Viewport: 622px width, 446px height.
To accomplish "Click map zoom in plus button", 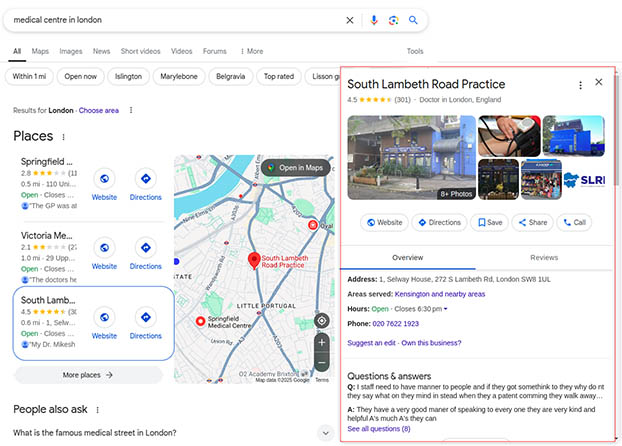I will click(x=321, y=343).
